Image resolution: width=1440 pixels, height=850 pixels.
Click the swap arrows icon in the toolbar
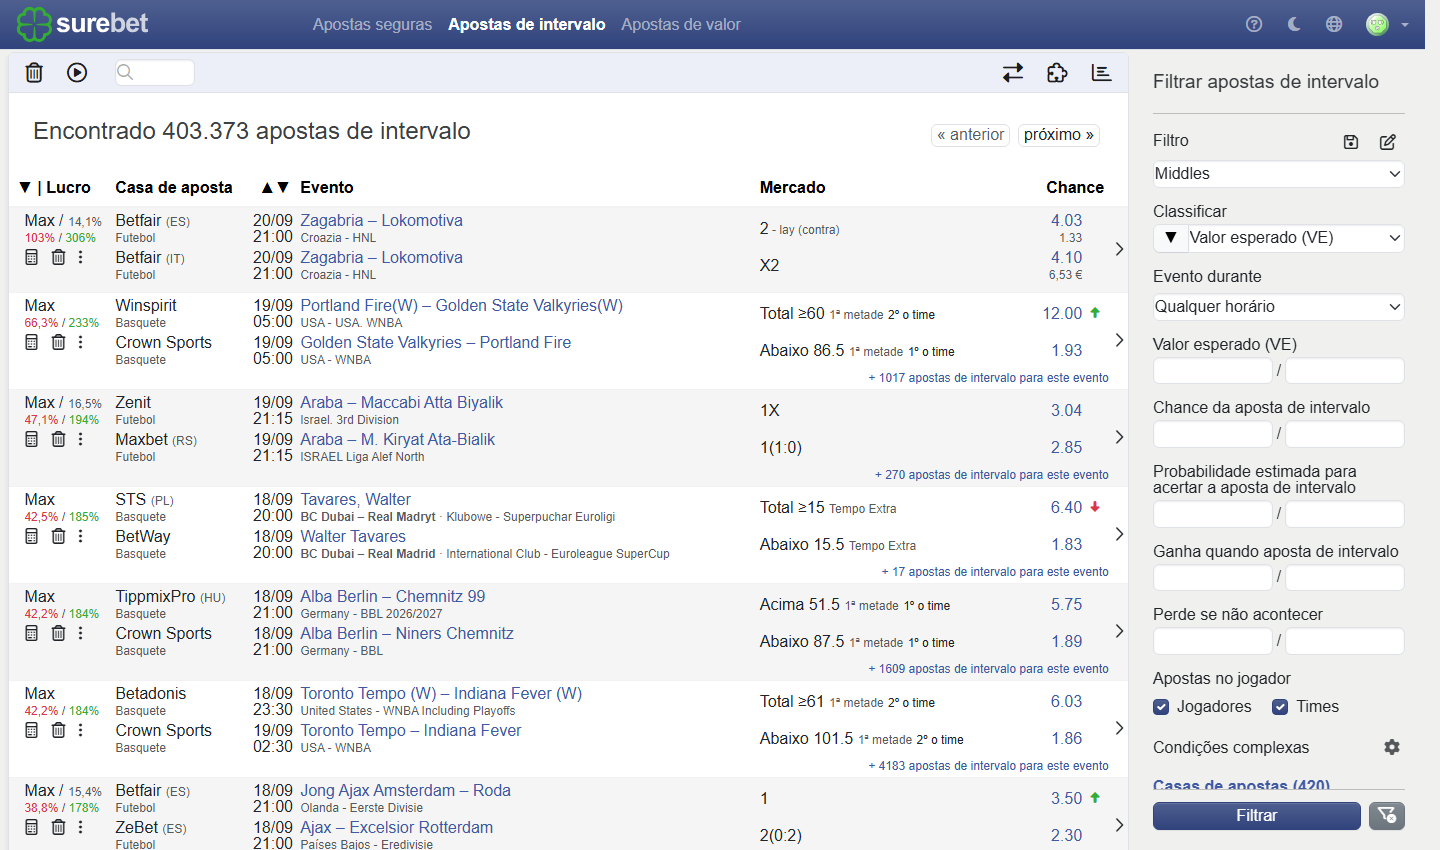click(1013, 72)
